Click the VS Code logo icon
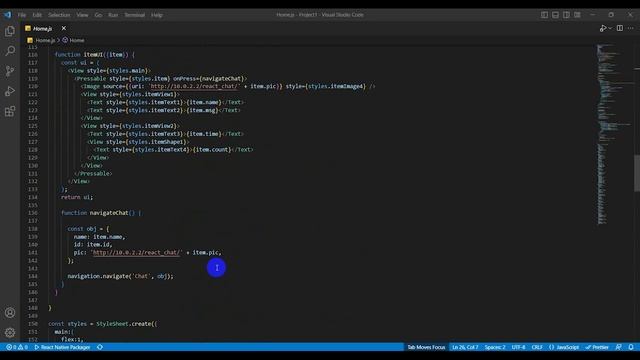Screen dimensions: 640x360 [8, 15]
